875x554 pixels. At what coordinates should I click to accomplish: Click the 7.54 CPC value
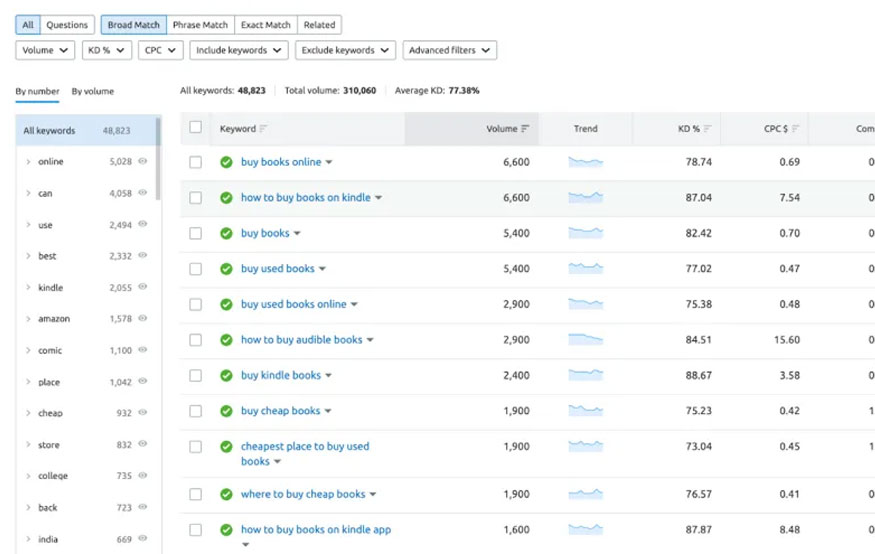pyautogui.click(x=790, y=198)
